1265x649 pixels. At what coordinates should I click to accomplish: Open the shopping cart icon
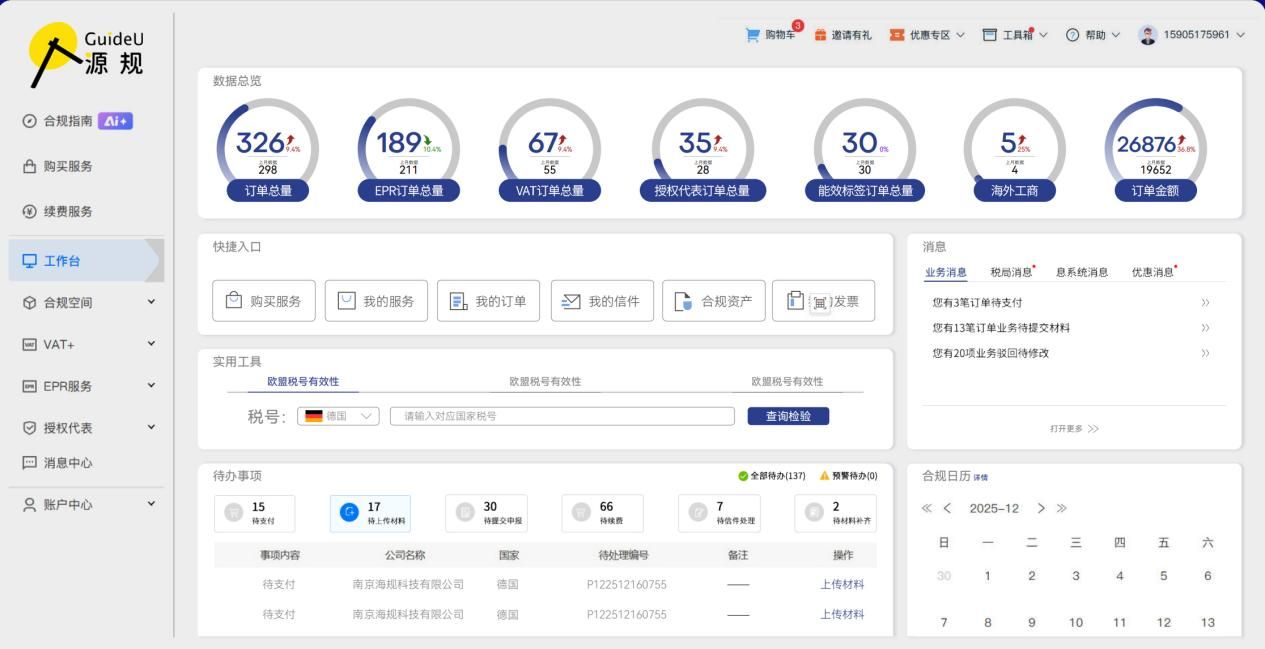coord(753,35)
